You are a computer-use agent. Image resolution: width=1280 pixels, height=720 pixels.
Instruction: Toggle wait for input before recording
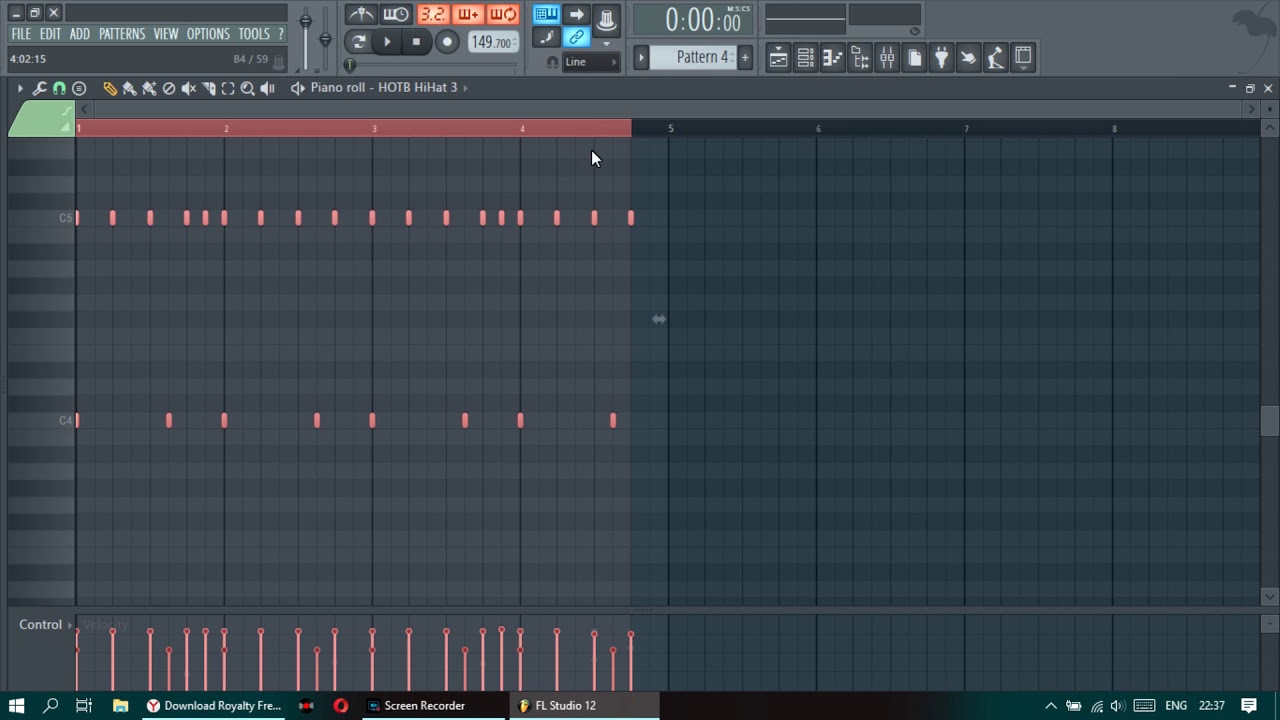click(x=396, y=14)
